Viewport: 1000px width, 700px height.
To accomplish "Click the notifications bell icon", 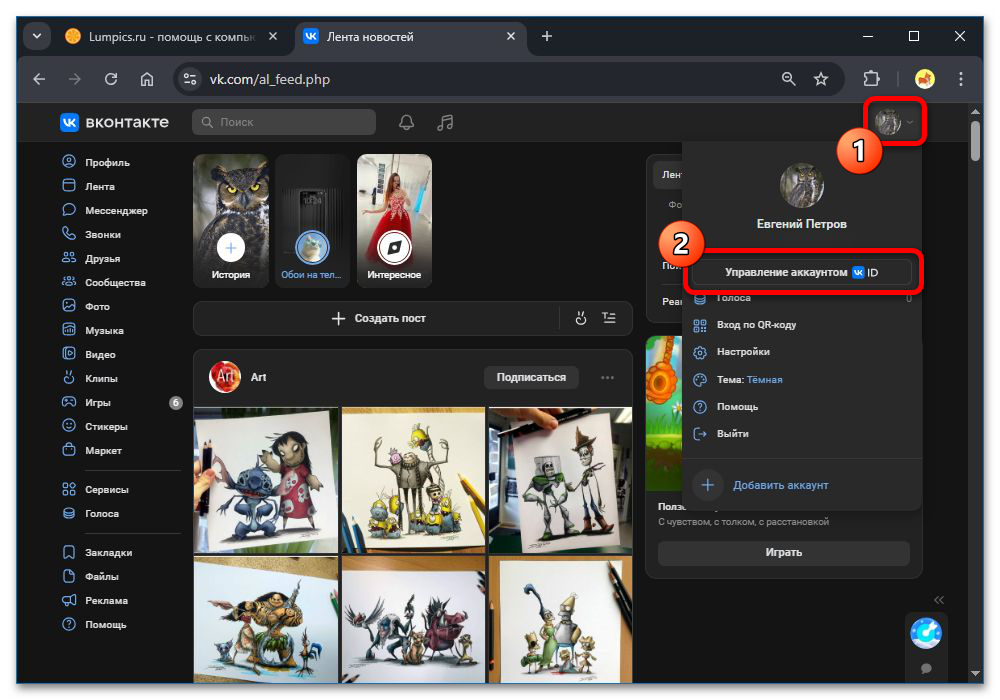I will (406, 122).
